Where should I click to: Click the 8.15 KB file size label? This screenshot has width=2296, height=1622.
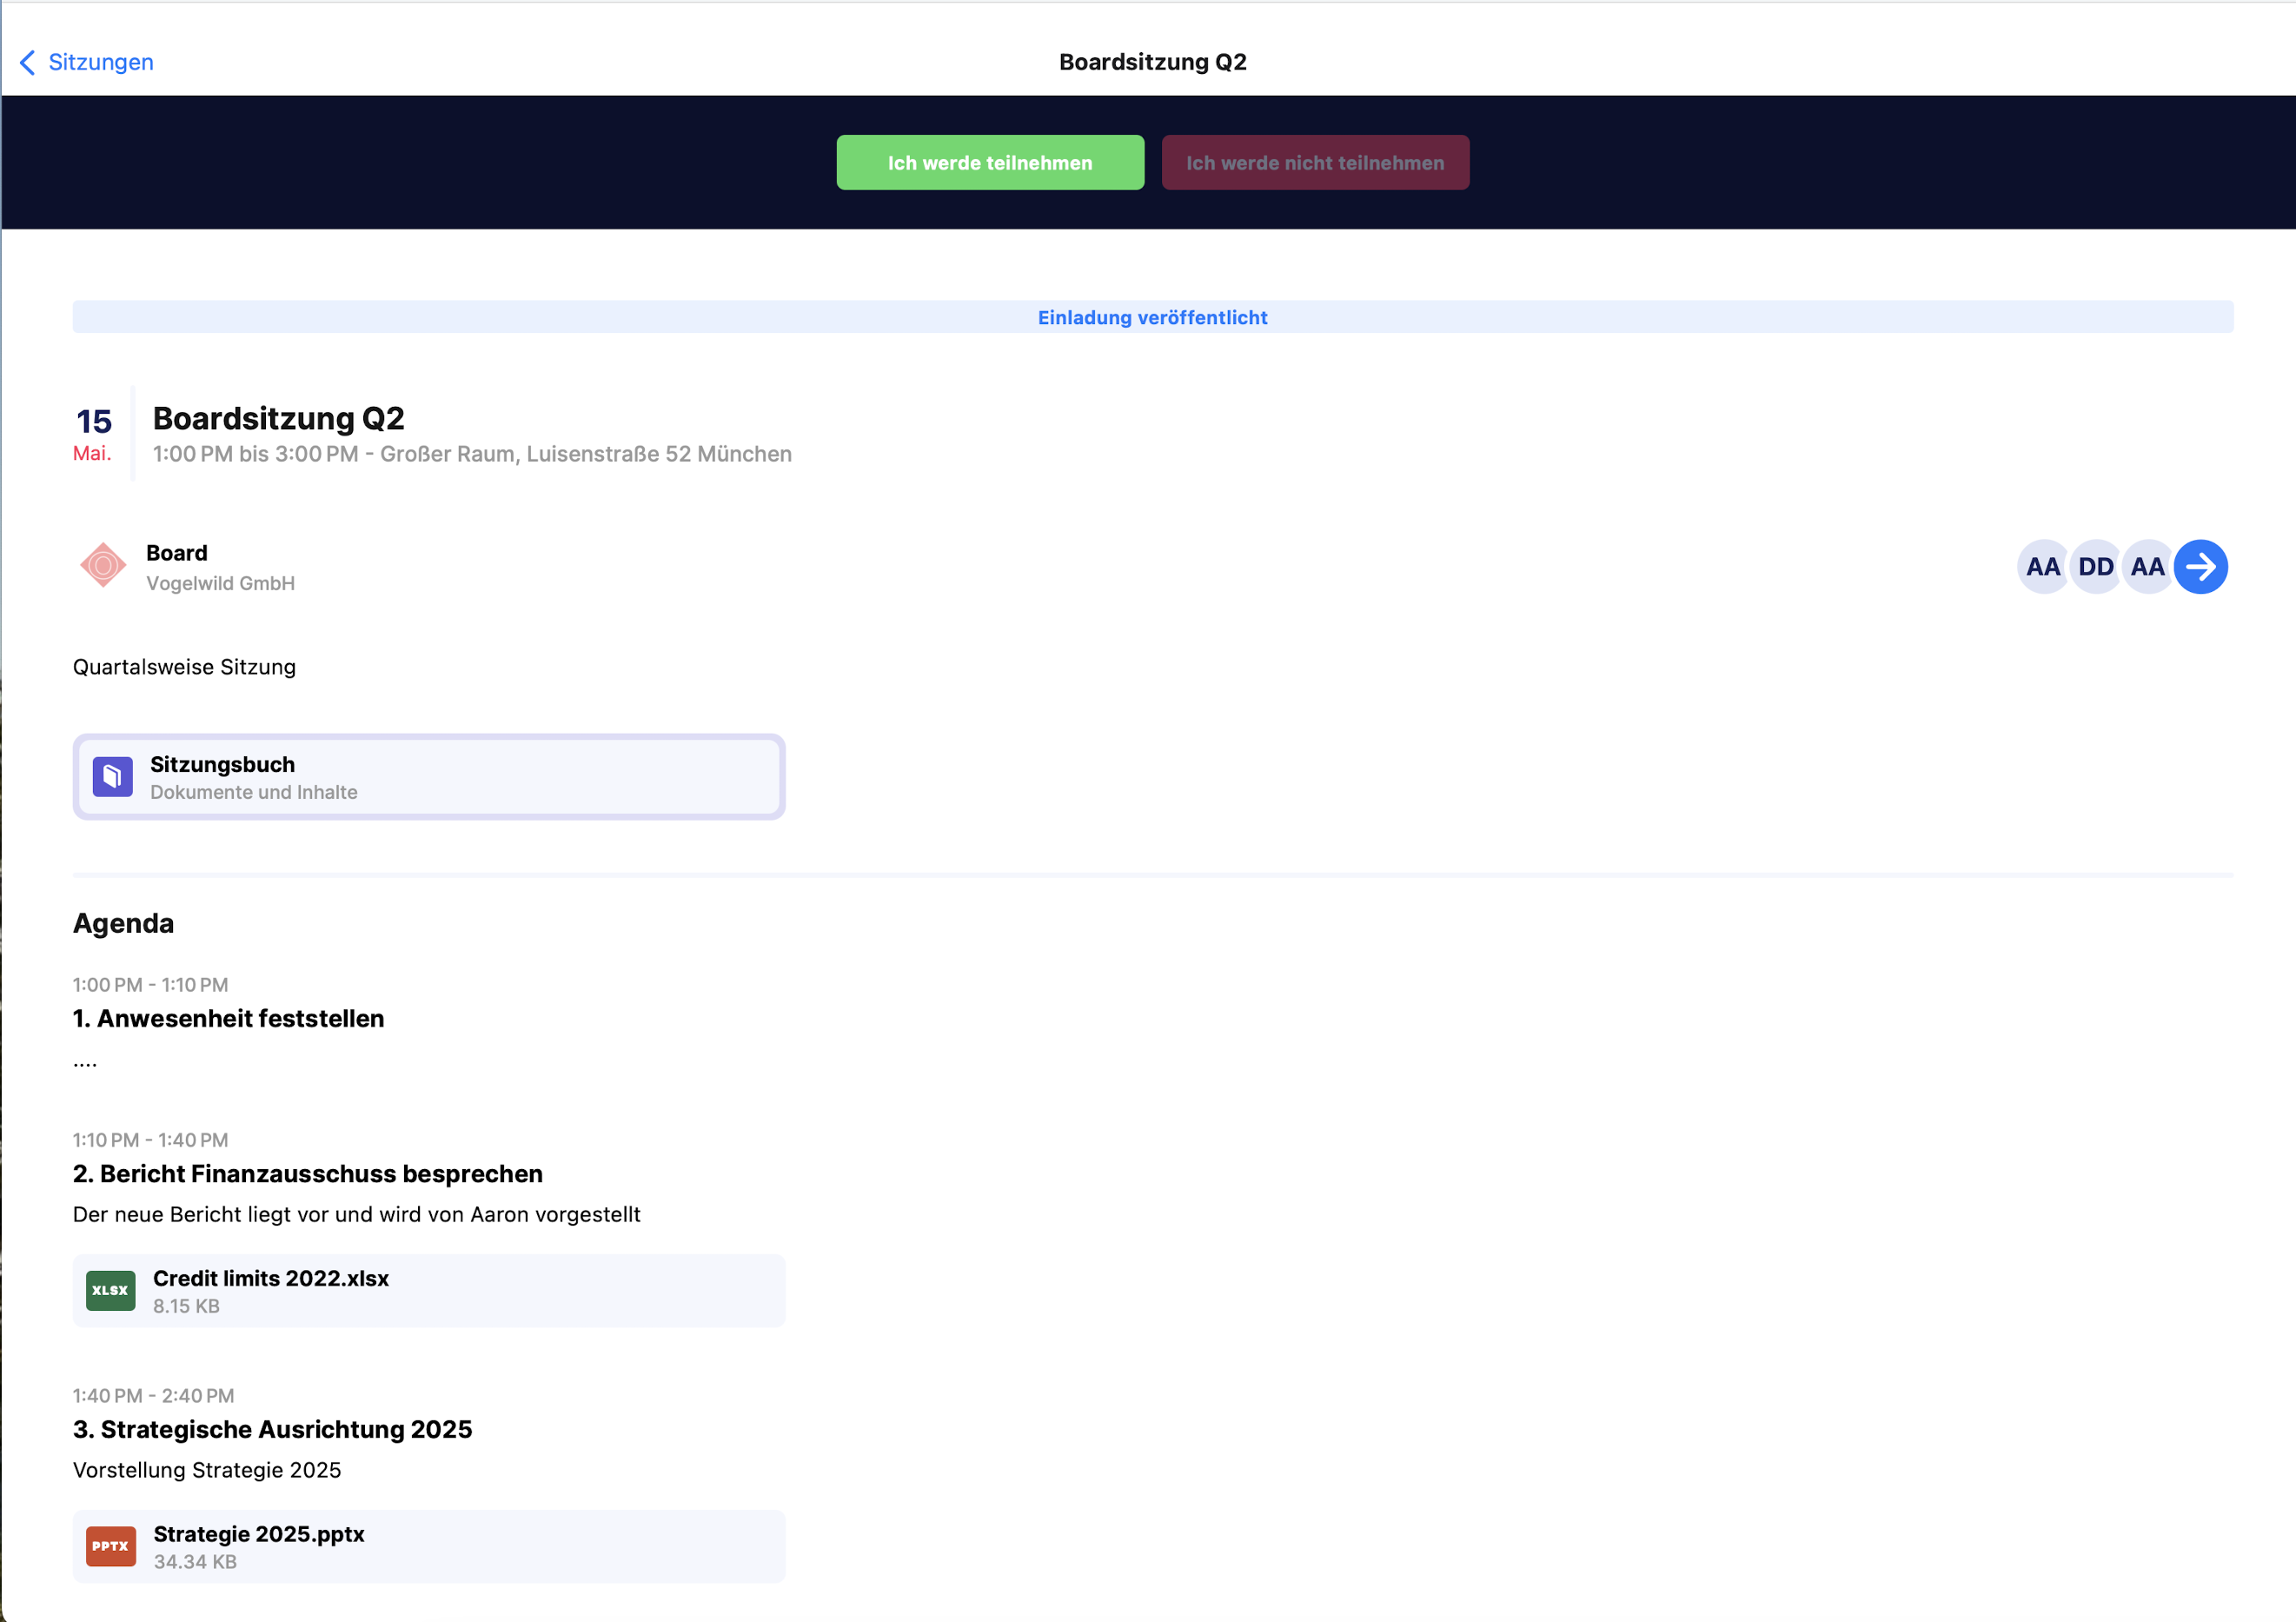coord(186,1306)
